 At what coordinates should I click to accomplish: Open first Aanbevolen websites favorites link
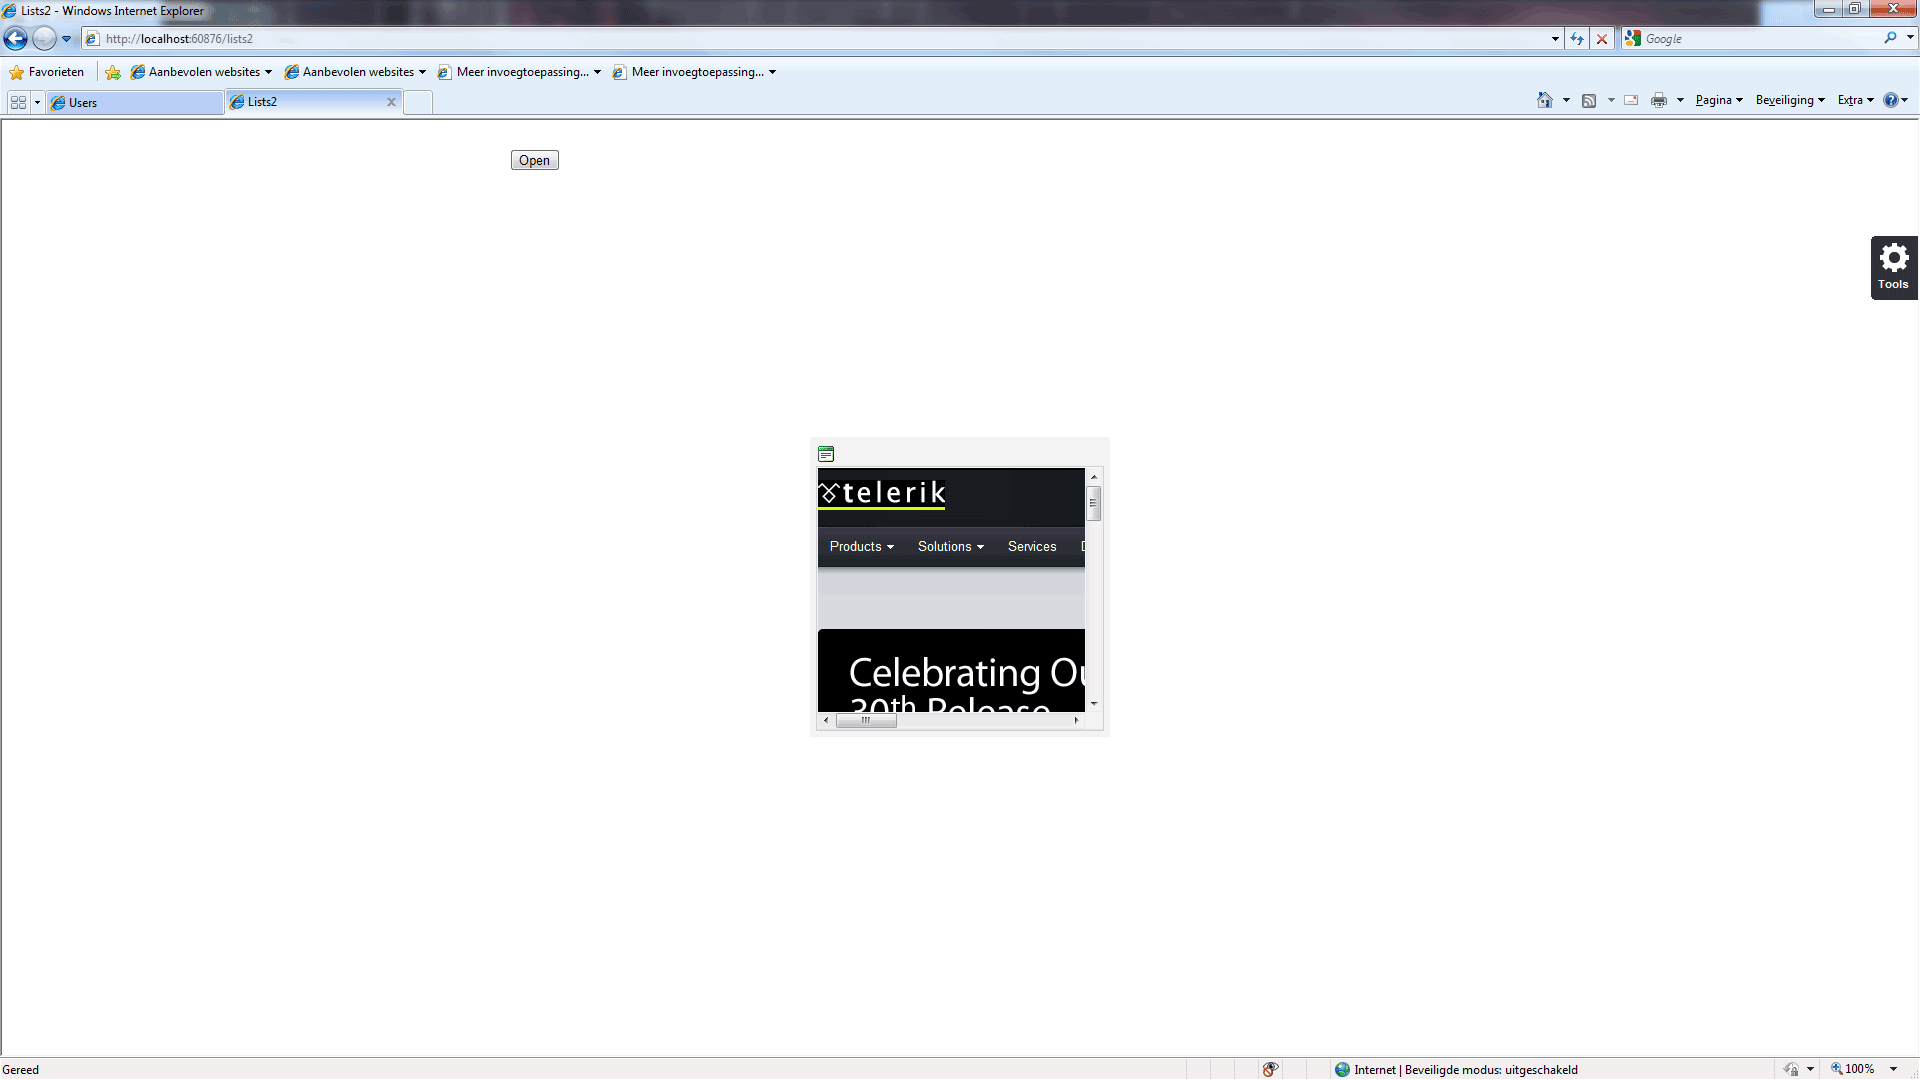[x=201, y=72]
